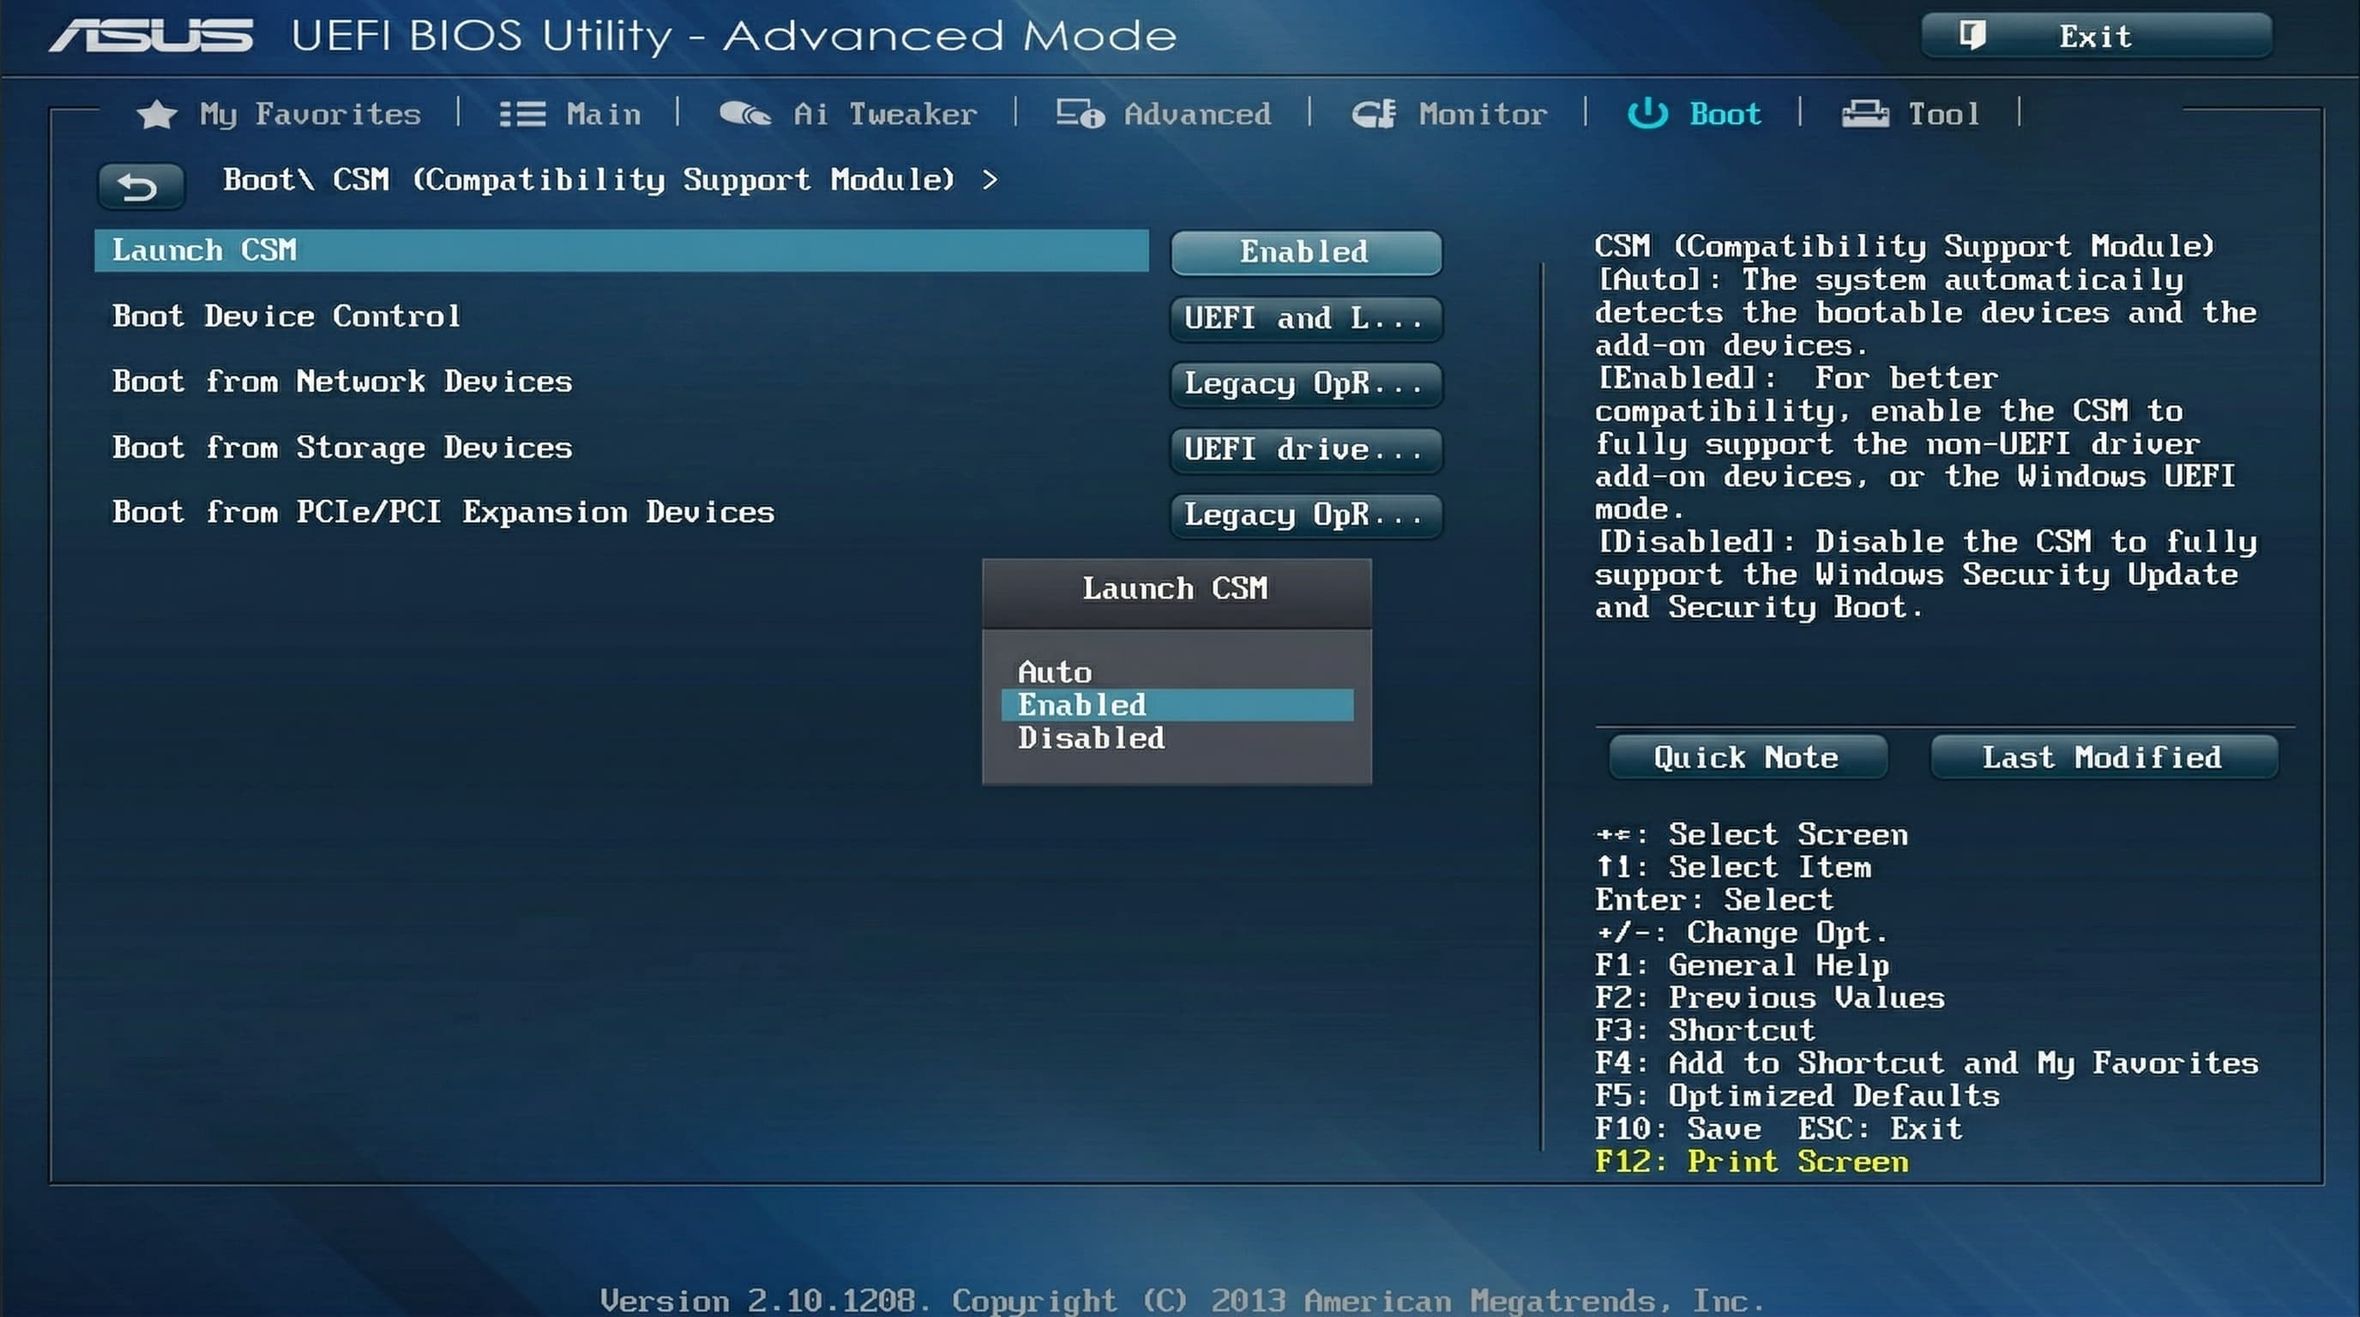Click the Main tab list icon
This screenshot has height=1317, width=2360.
pyautogui.click(x=522, y=115)
